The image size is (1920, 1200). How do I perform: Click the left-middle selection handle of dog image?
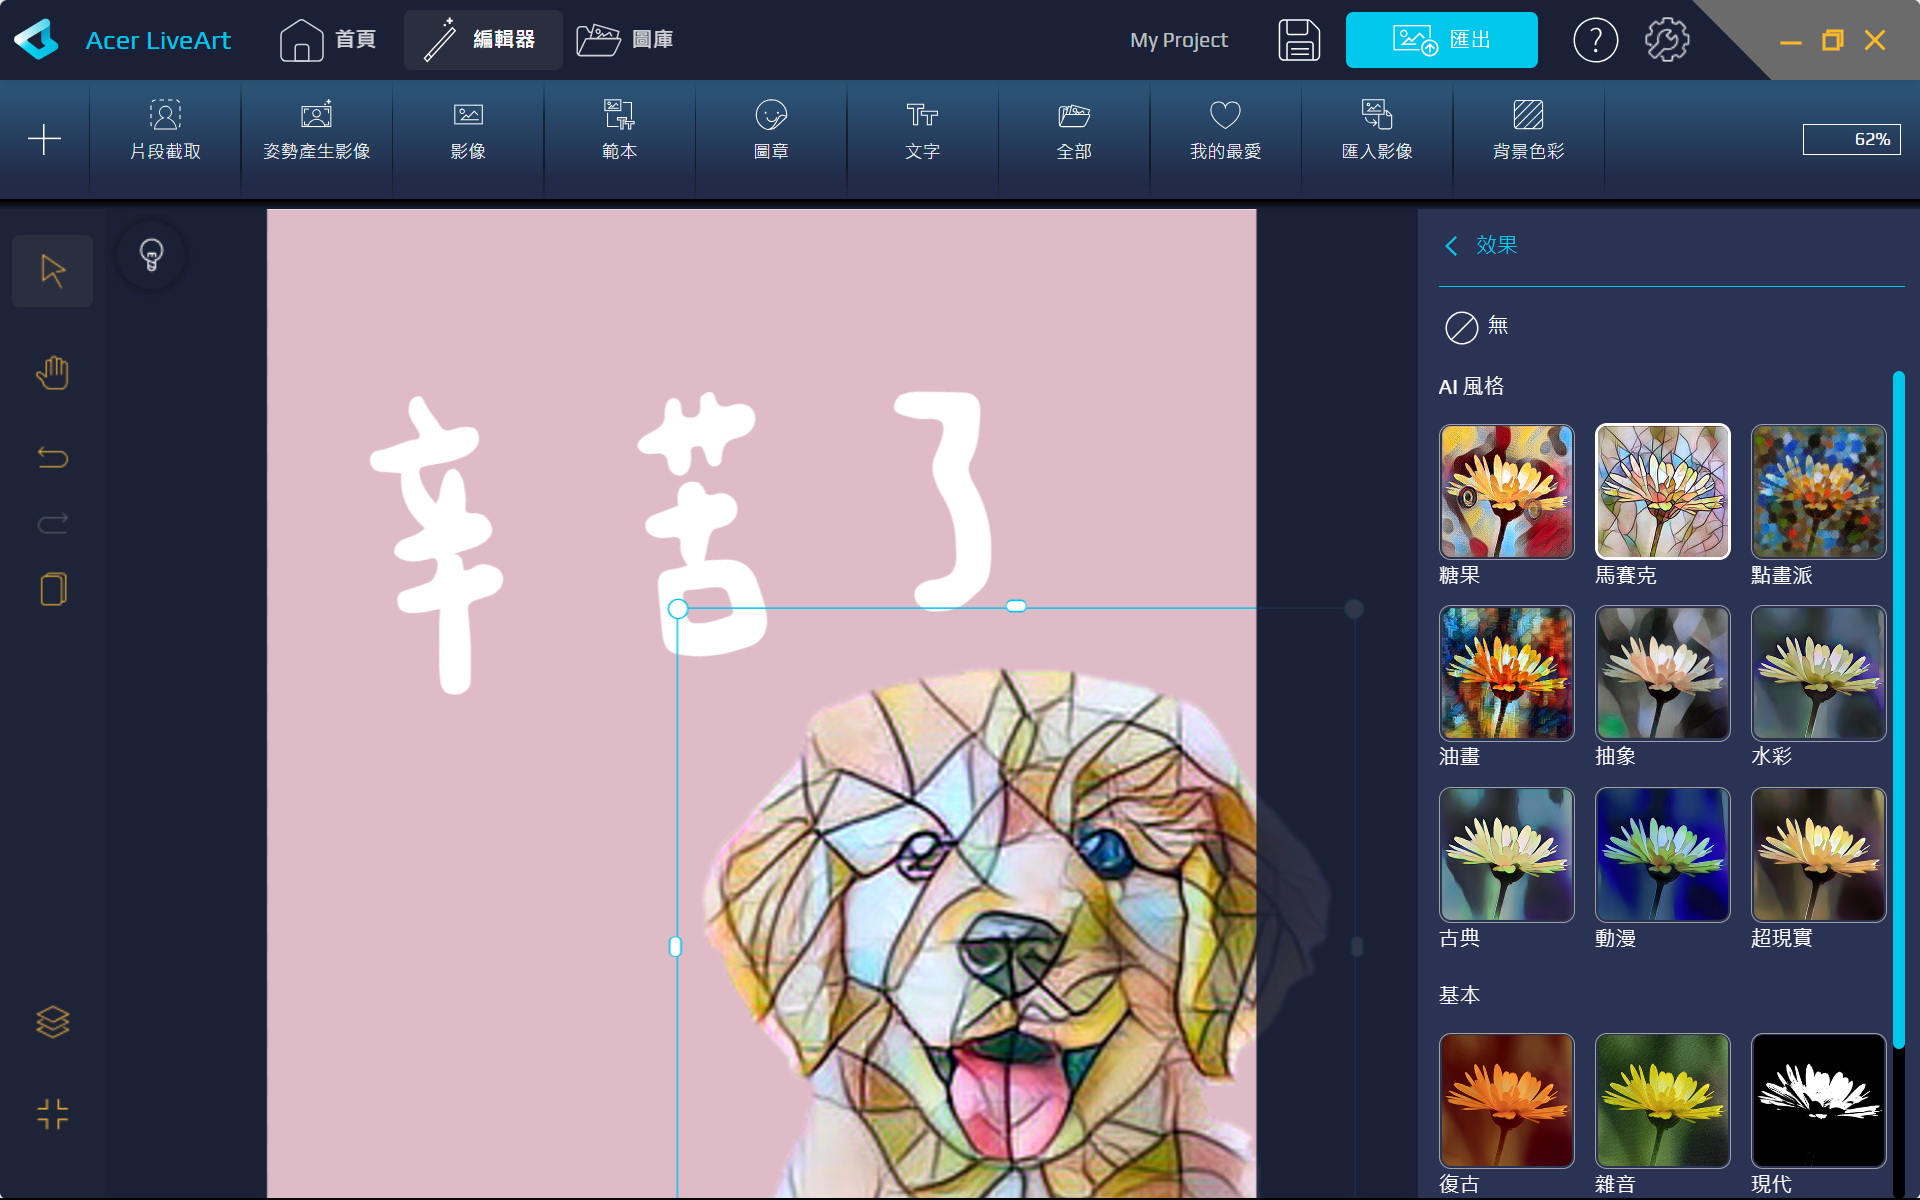point(675,946)
